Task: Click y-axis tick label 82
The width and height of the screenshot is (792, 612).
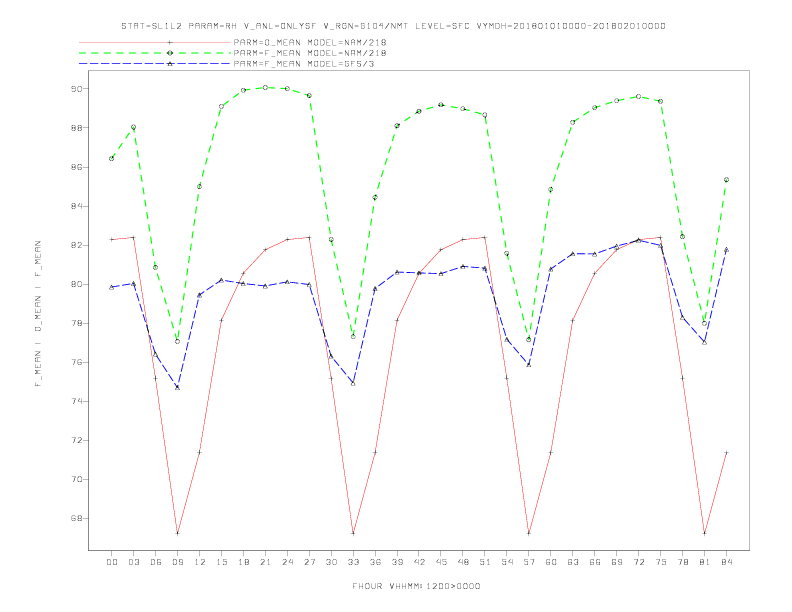Action: (76, 245)
